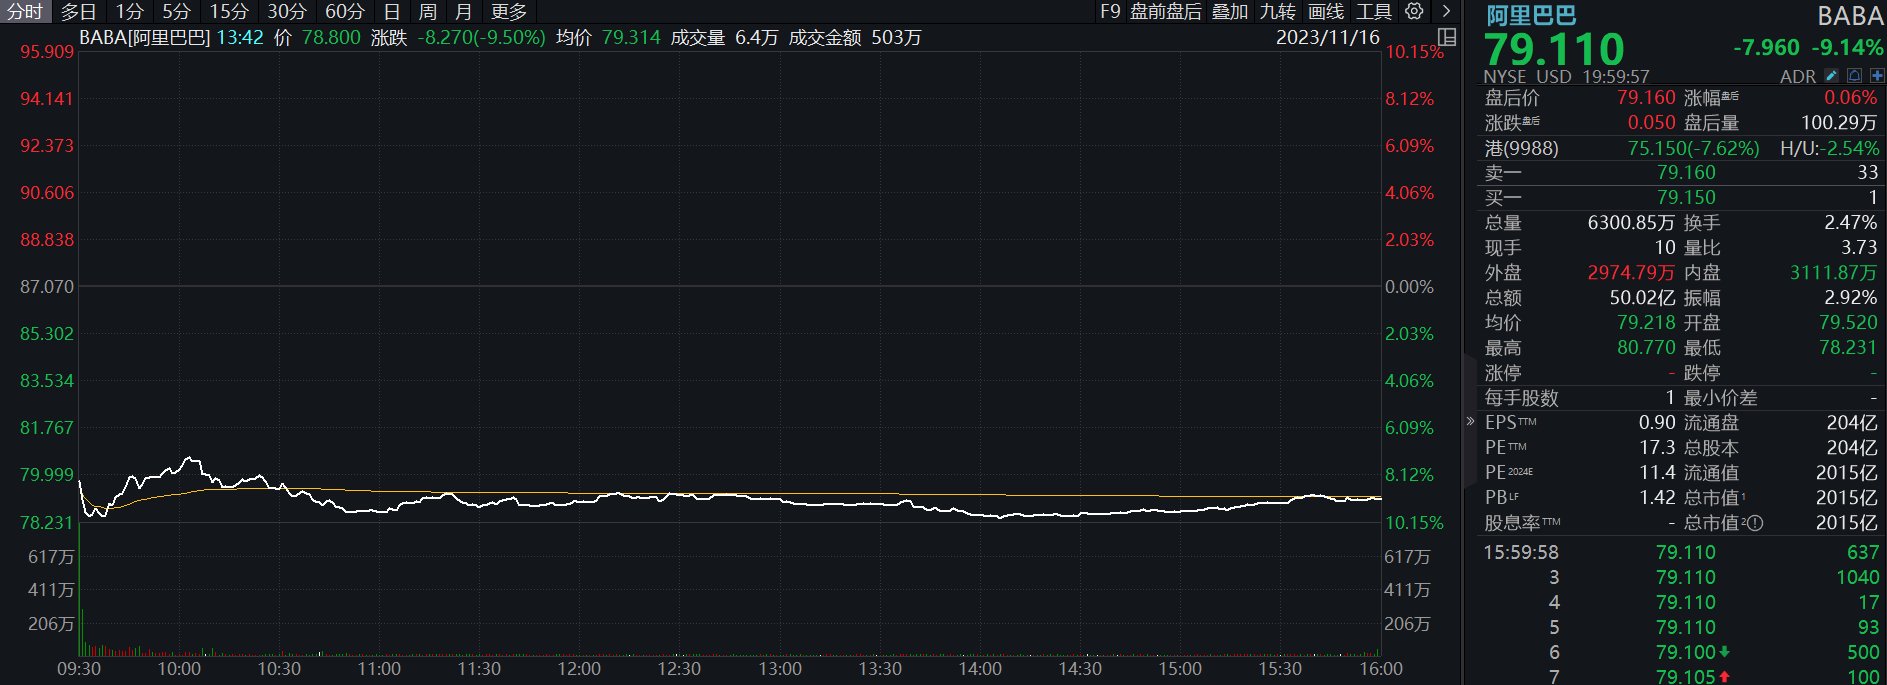Show the 日 daily K-line chart
This screenshot has width=1887, height=685.
point(392,12)
